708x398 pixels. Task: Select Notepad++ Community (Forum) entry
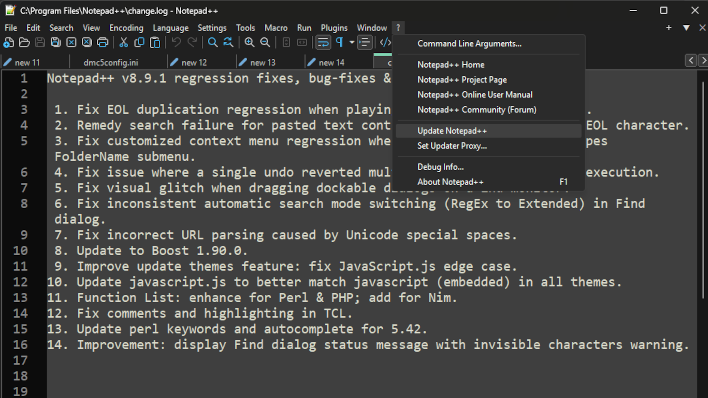click(x=489, y=110)
